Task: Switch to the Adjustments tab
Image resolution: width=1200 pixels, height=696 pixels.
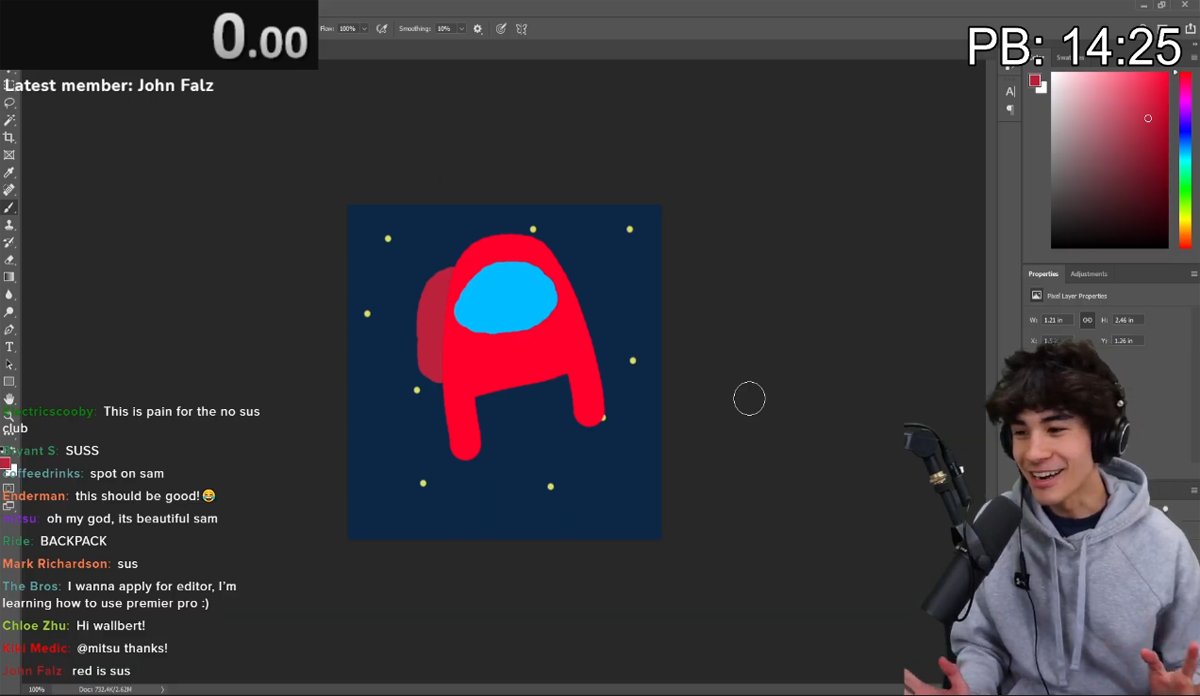Action: tap(1089, 274)
